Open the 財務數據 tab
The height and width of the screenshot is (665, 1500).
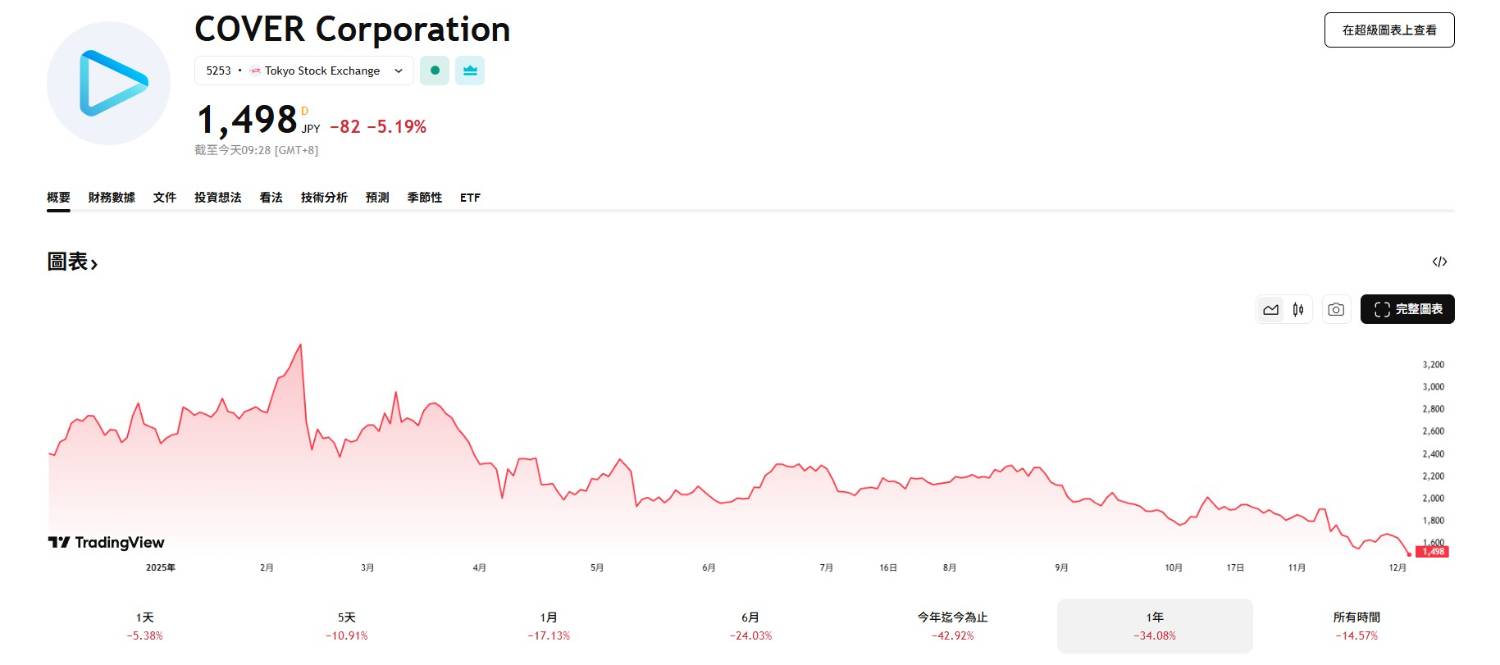[x=111, y=198]
